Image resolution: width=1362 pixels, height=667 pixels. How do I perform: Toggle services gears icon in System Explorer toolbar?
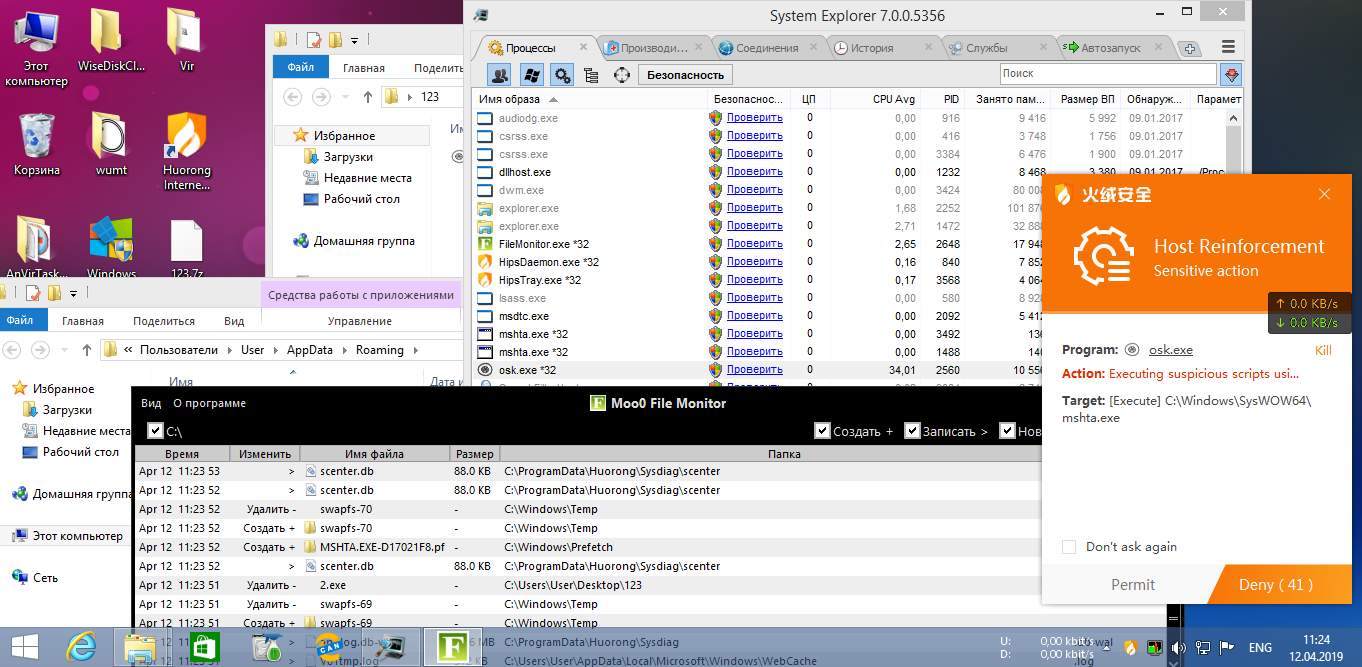click(x=562, y=75)
